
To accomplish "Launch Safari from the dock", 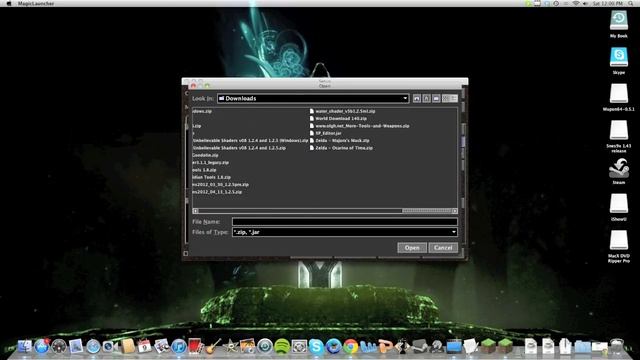I will tap(93, 347).
